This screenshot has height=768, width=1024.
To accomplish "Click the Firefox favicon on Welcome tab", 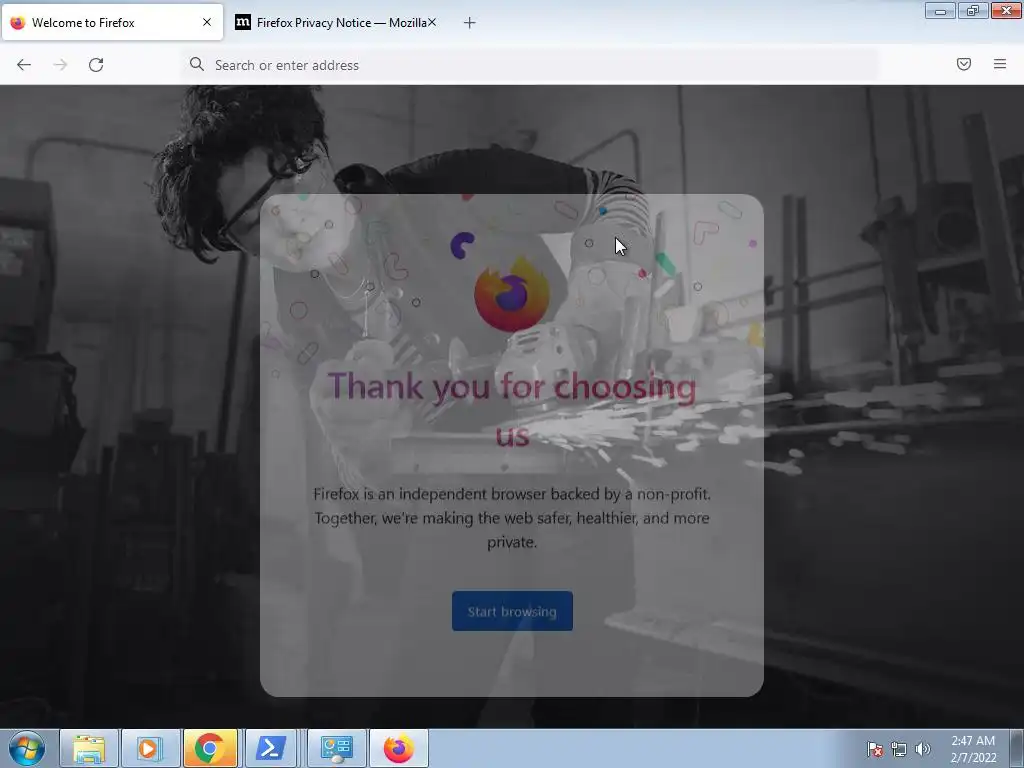I will 18,23.
